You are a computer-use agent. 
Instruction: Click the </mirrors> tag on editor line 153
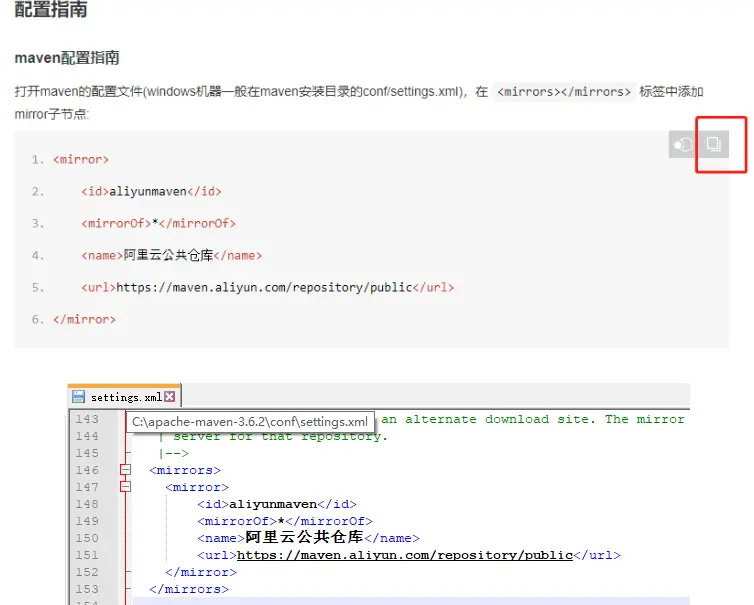point(189,589)
